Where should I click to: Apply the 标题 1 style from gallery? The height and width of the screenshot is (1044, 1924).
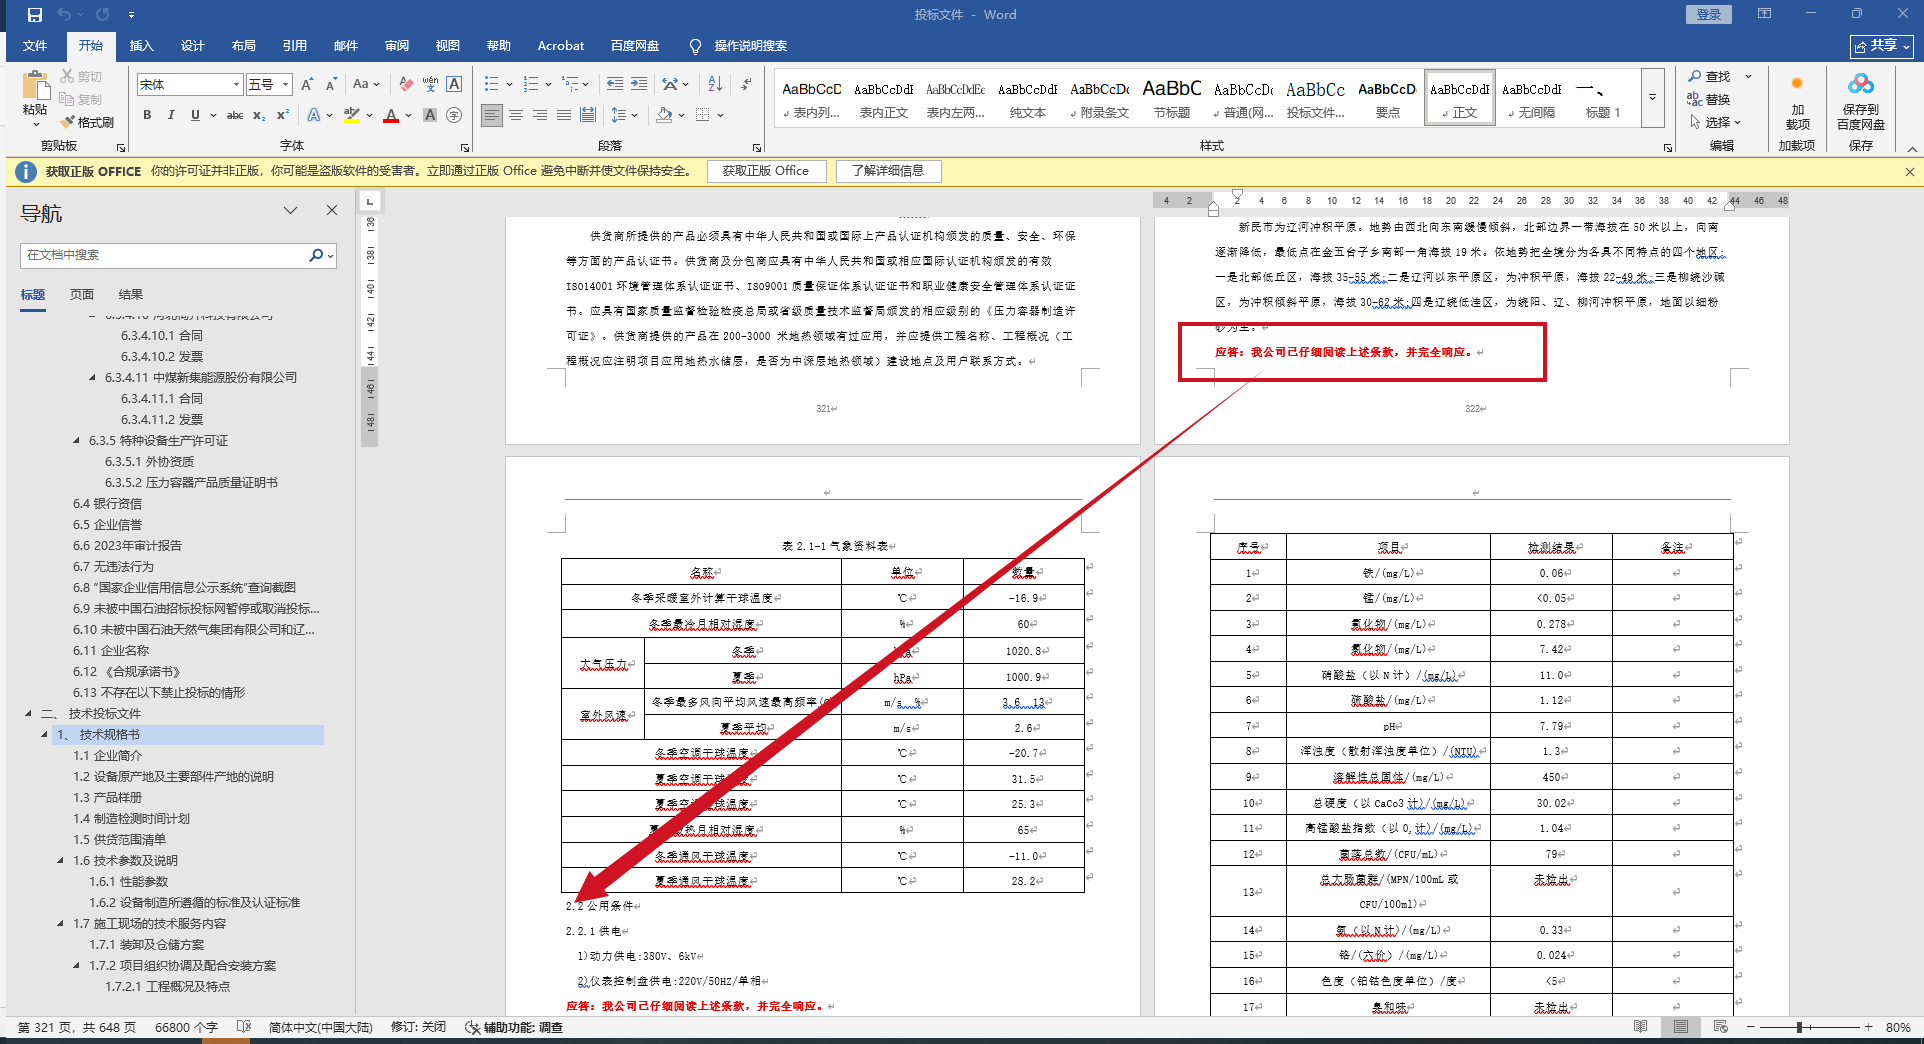[x=1602, y=99]
